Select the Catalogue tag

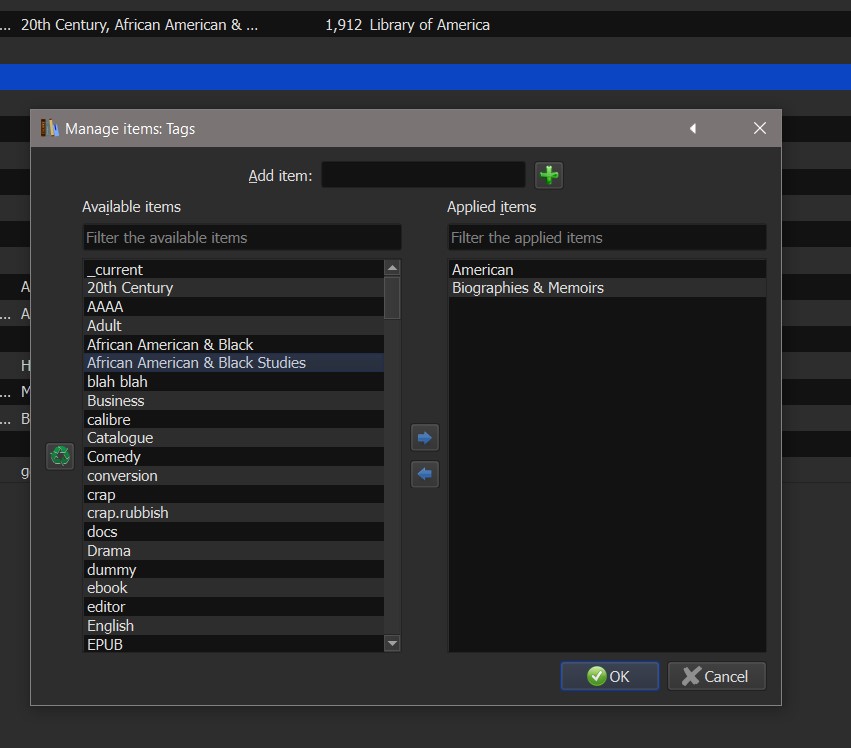point(233,438)
